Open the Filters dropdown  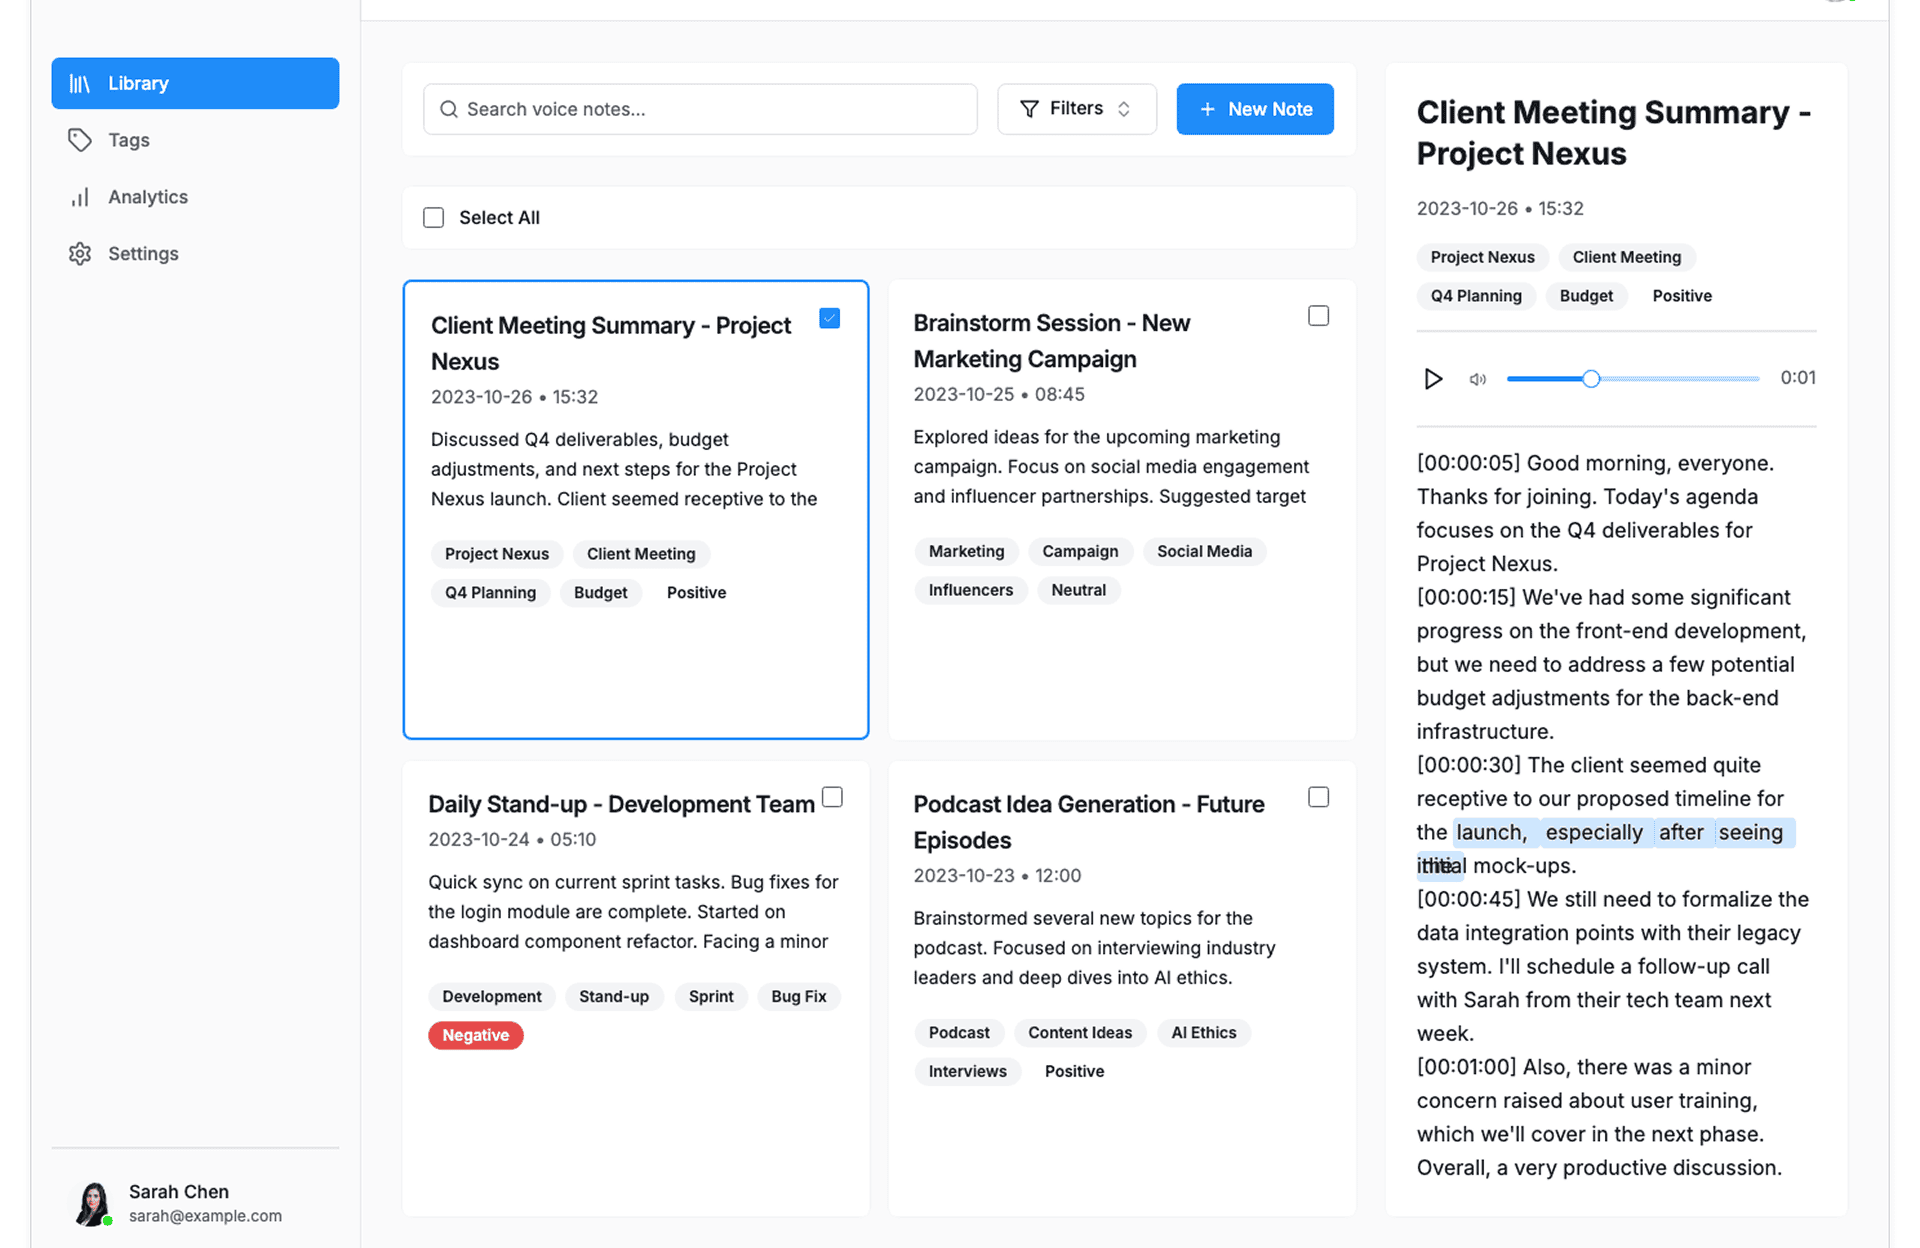1076,109
